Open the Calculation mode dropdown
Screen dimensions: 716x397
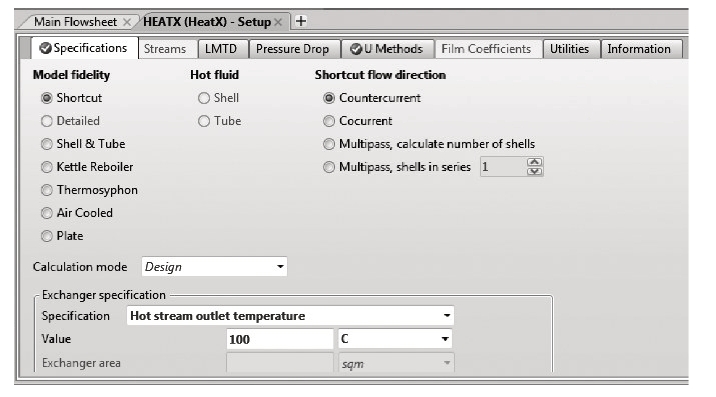(214, 267)
